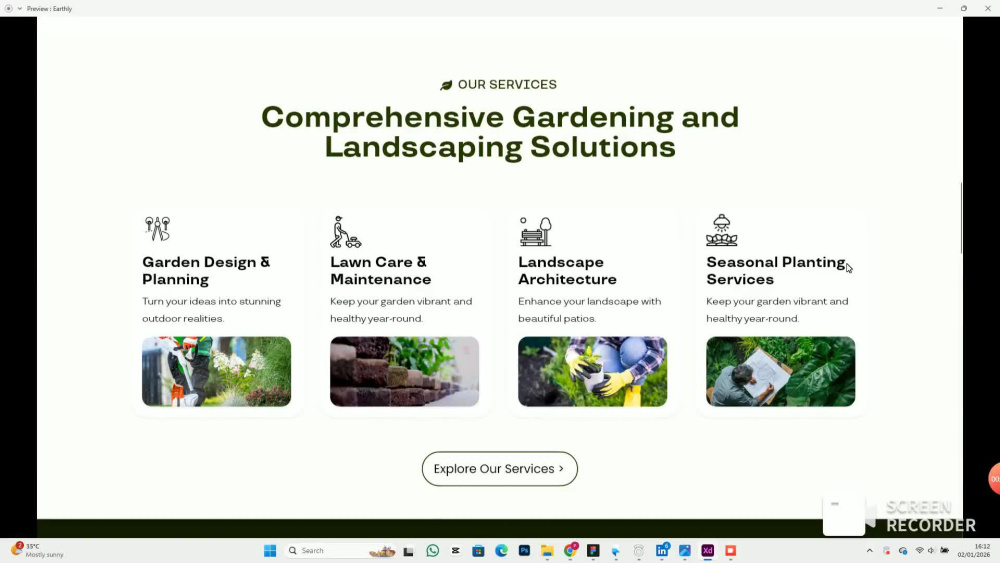This screenshot has width=1000, height=563.
Task: Click the Garden Design & Planning heading
Action: coord(206,271)
